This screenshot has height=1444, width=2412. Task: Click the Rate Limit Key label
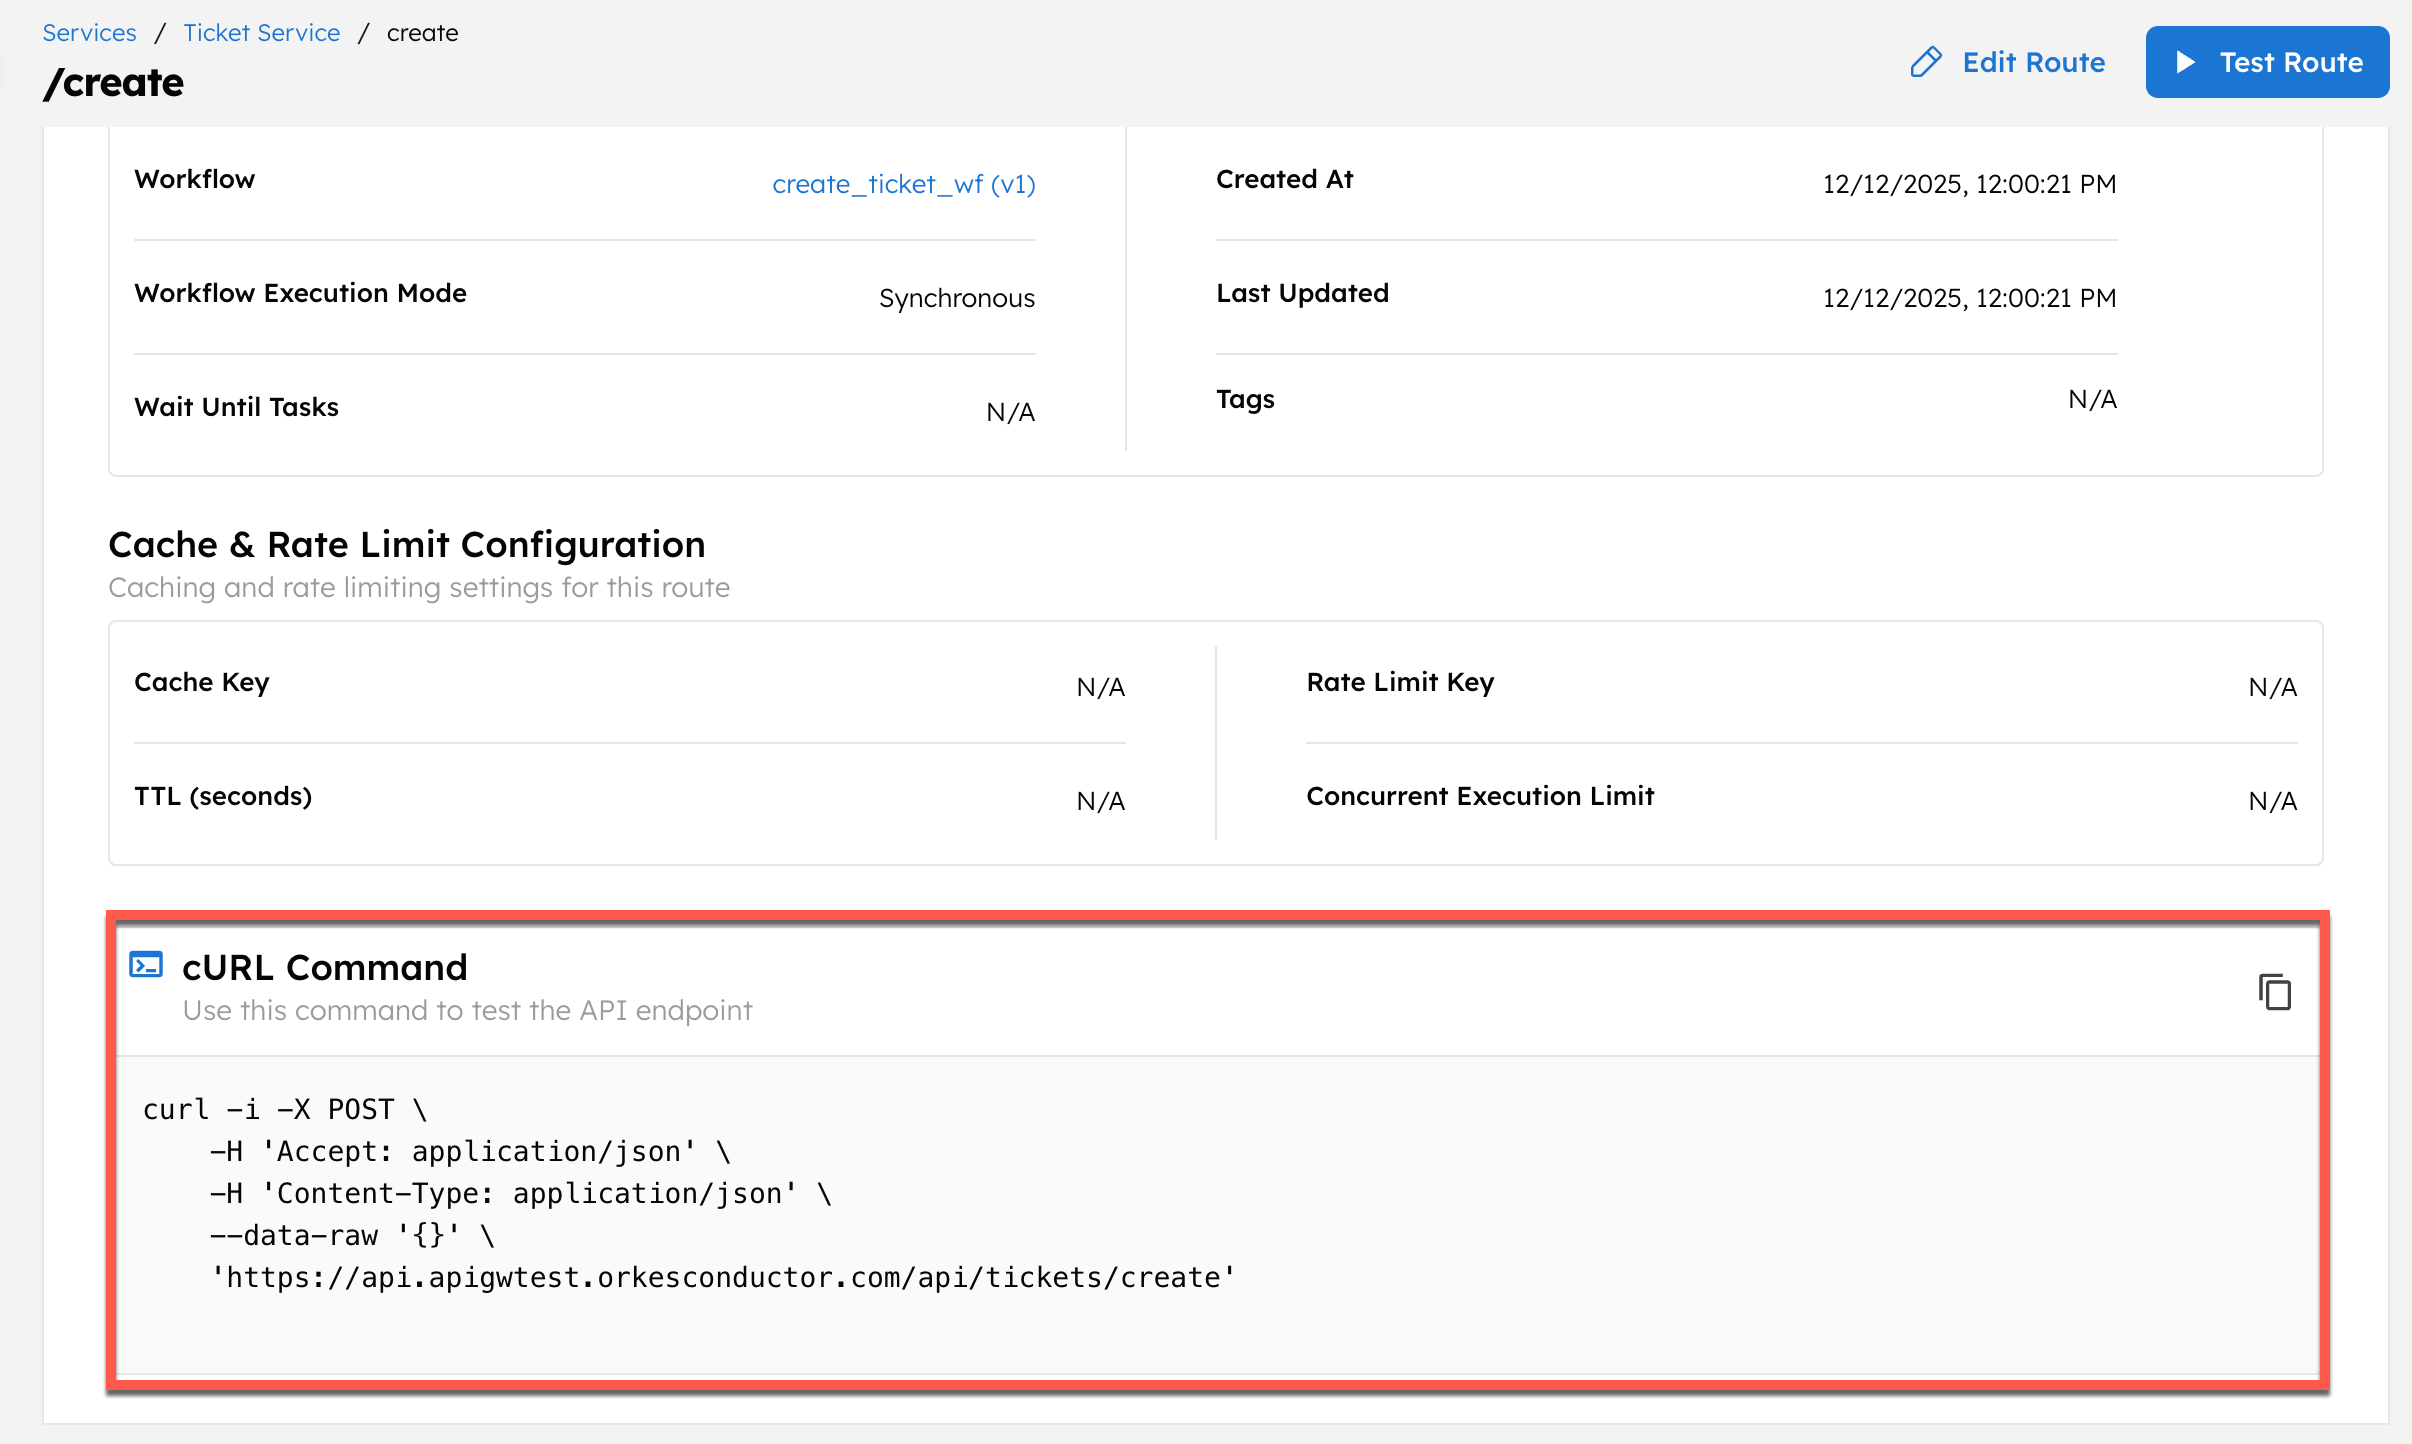coord(1399,682)
